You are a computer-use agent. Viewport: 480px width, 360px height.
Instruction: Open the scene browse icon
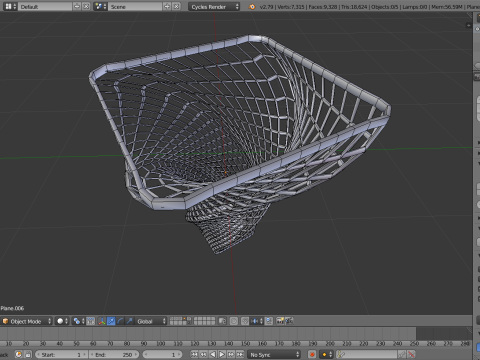[100, 6]
